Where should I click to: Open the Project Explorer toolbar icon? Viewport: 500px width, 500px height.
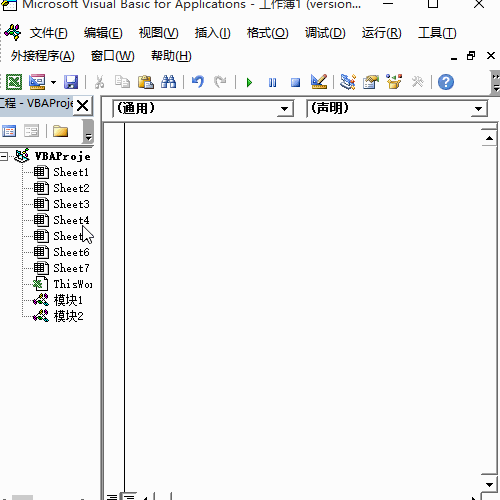(348, 82)
